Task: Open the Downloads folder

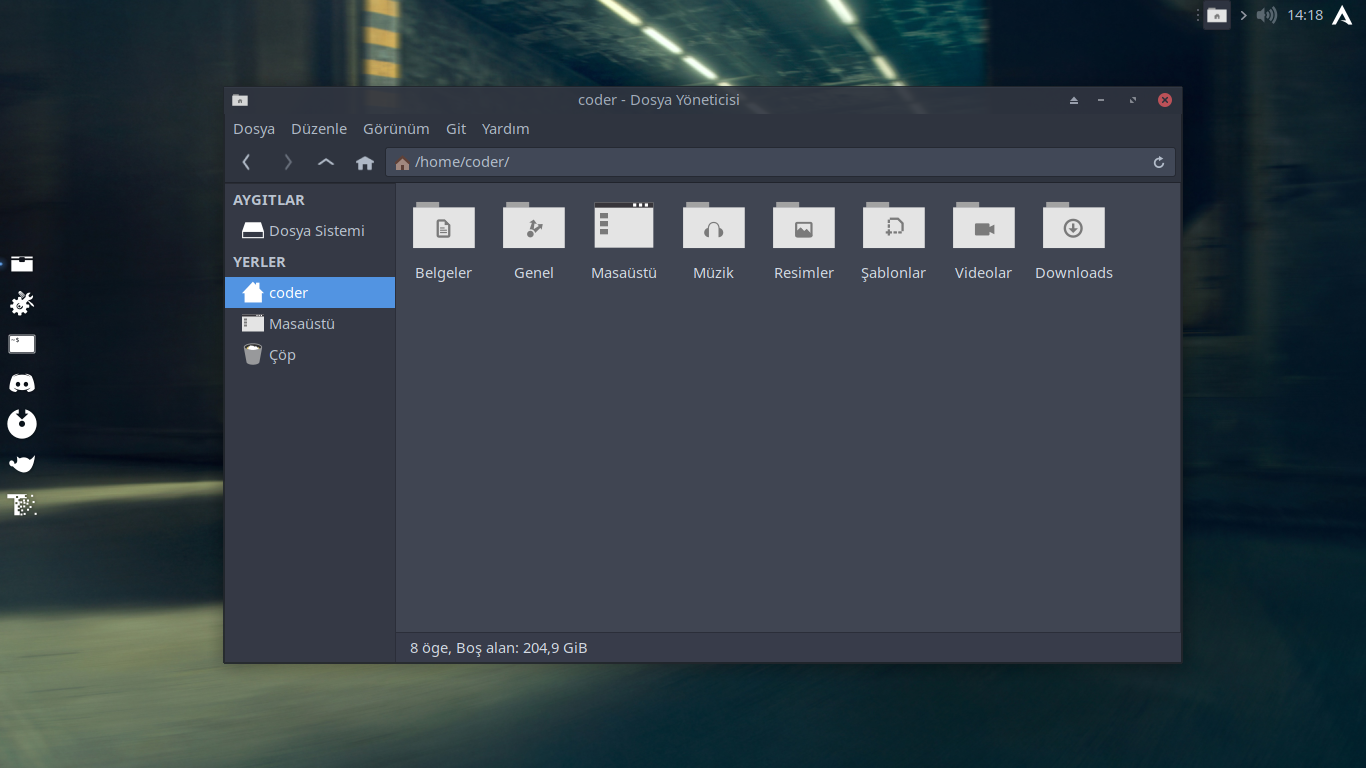Action: pyautogui.click(x=1073, y=228)
